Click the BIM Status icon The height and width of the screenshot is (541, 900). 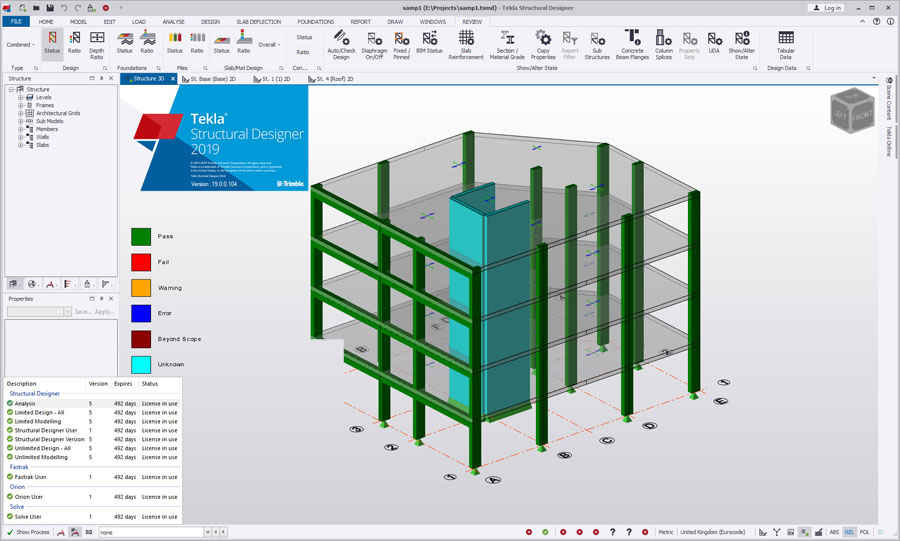[x=430, y=43]
